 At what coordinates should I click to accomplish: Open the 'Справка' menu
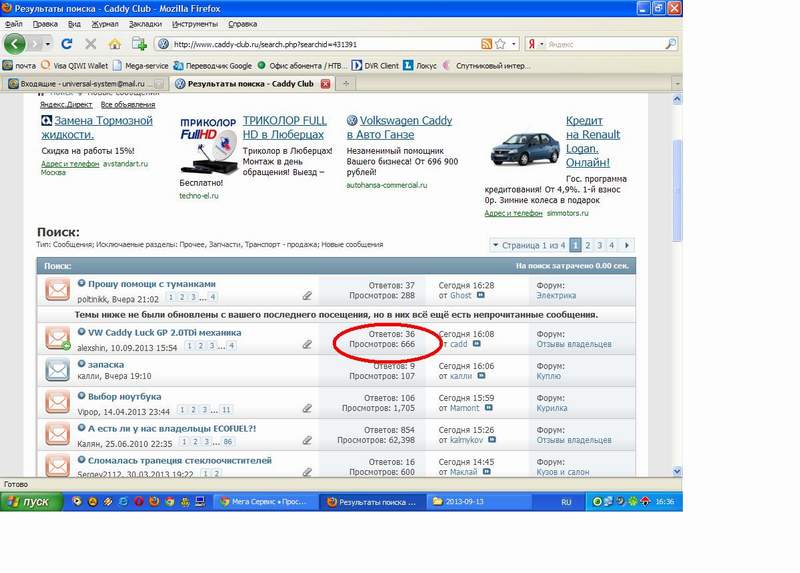(x=242, y=24)
